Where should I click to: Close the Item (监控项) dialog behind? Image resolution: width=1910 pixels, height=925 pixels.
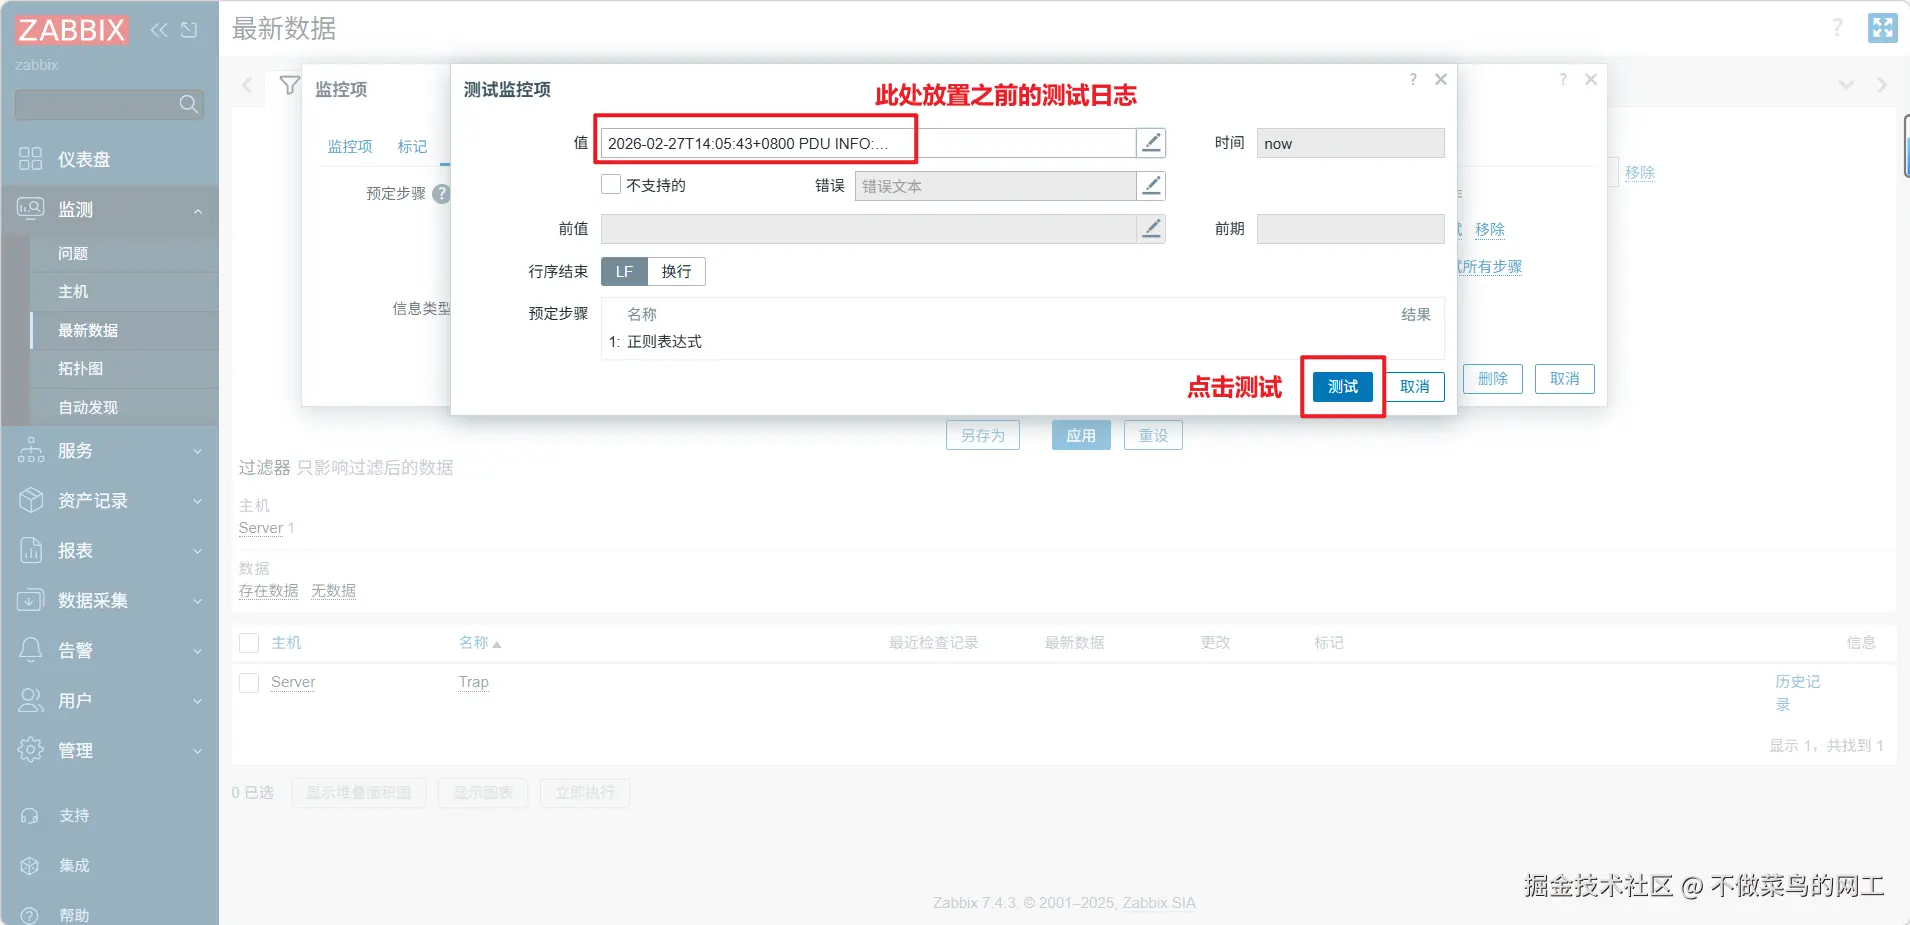[1591, 79]
